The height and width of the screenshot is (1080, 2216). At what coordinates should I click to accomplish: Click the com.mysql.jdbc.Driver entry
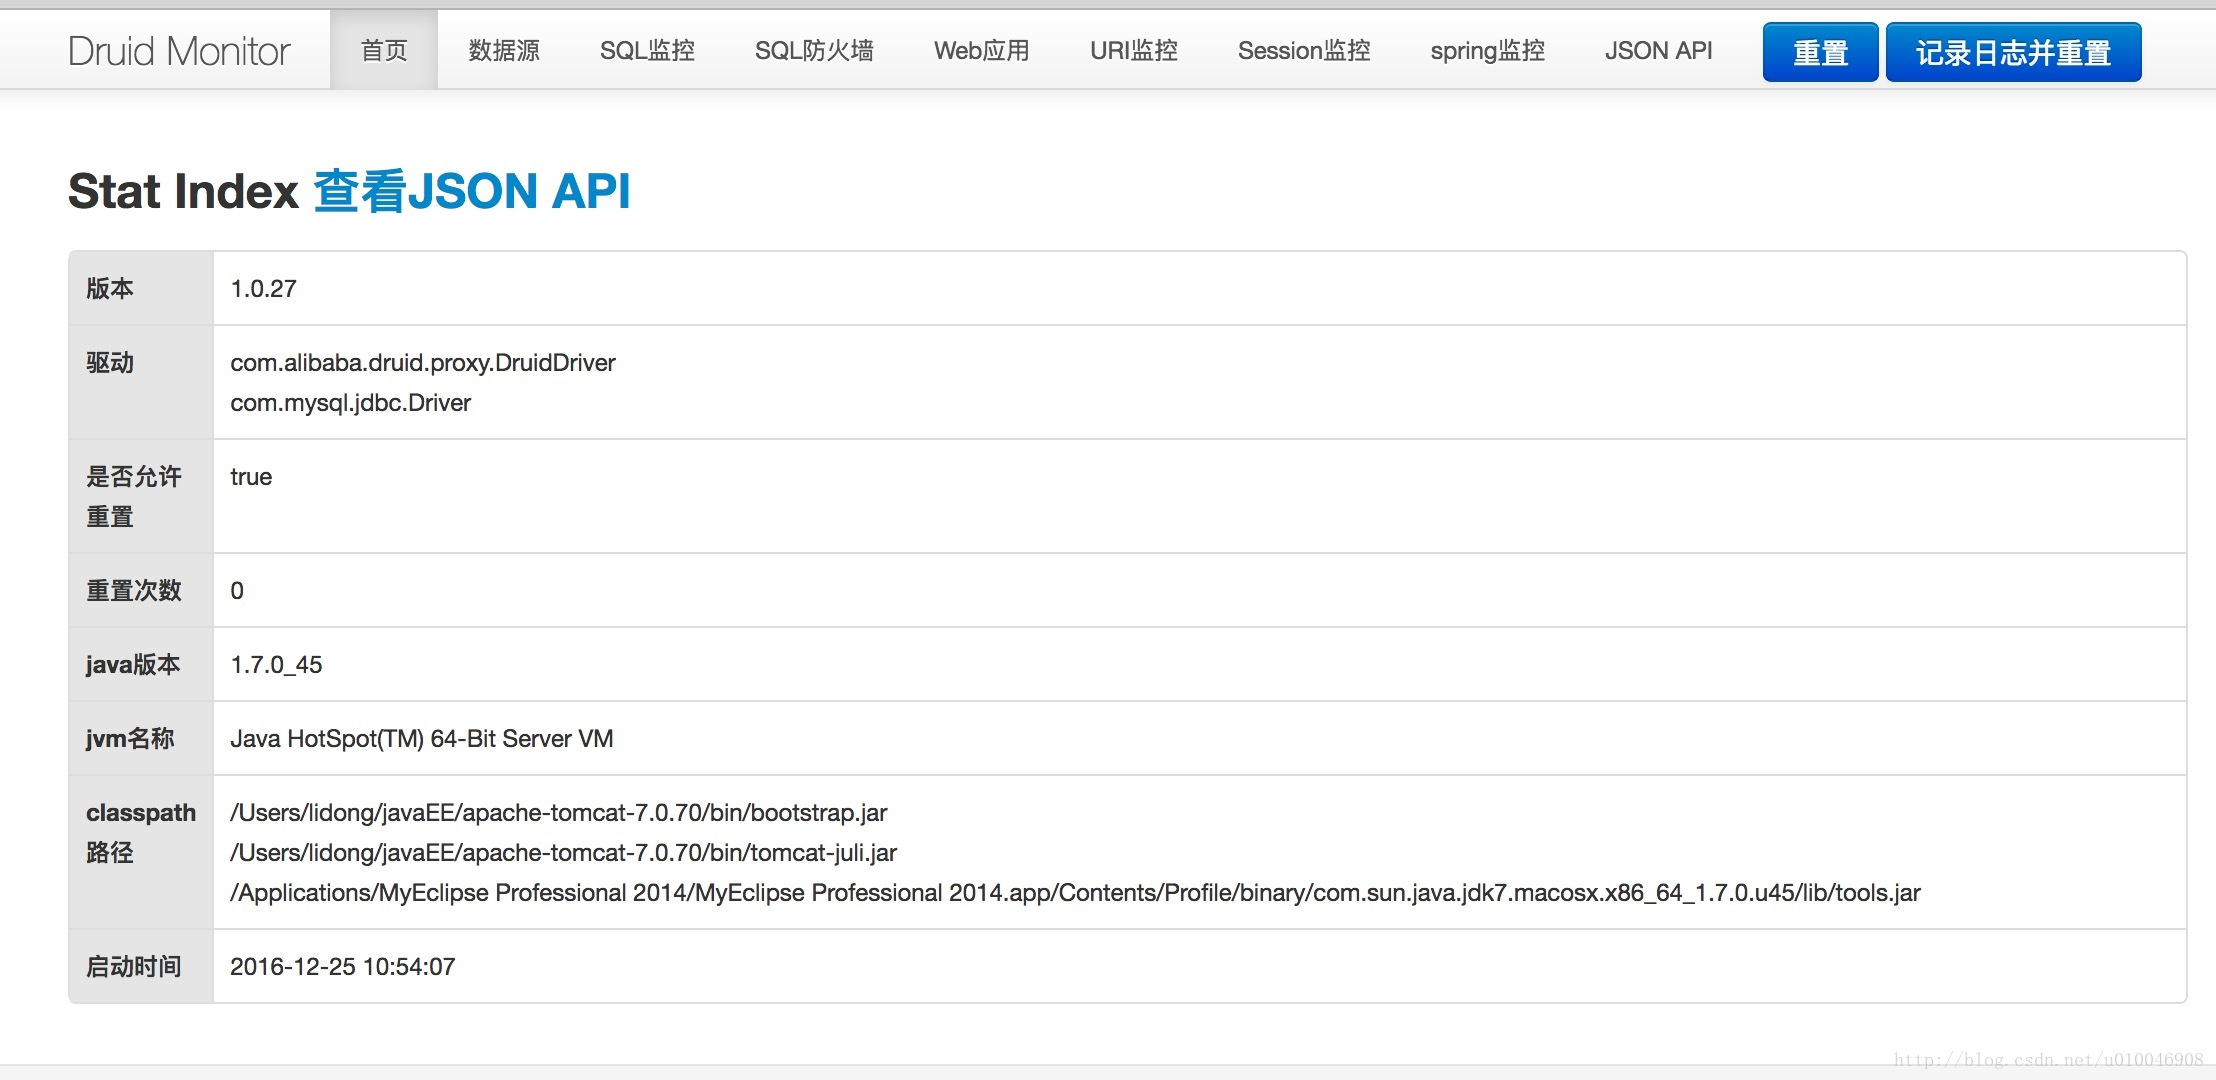tap(350, 403)
